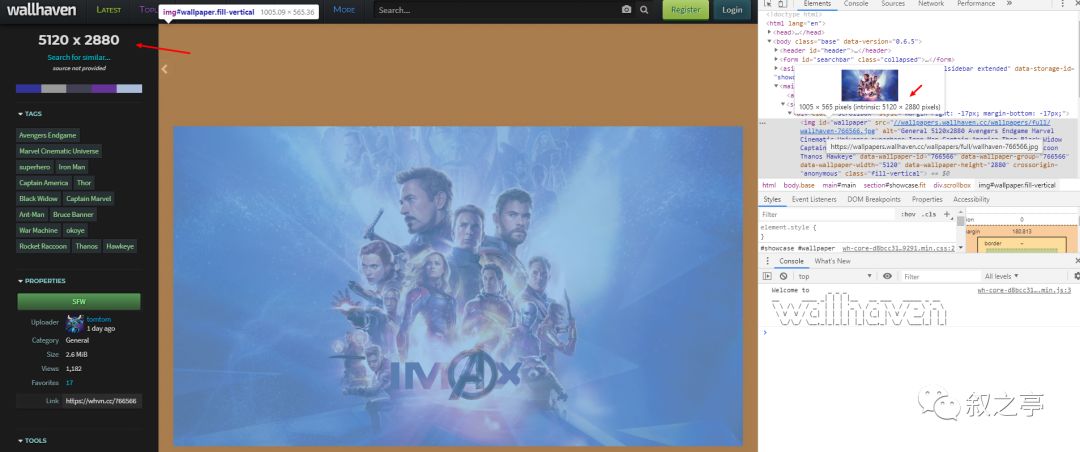Collapse the Tags section in sidebar
Viewport: 1080px width, 452px height.
30,114
